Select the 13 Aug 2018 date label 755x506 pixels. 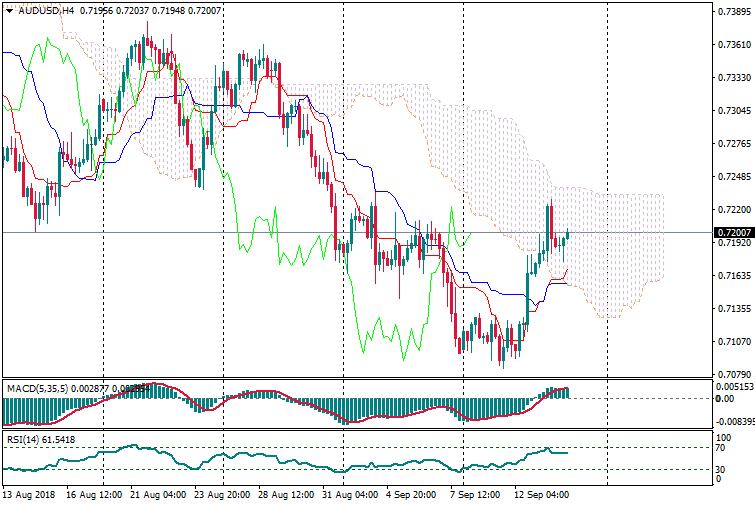click(x=28, y=494)
